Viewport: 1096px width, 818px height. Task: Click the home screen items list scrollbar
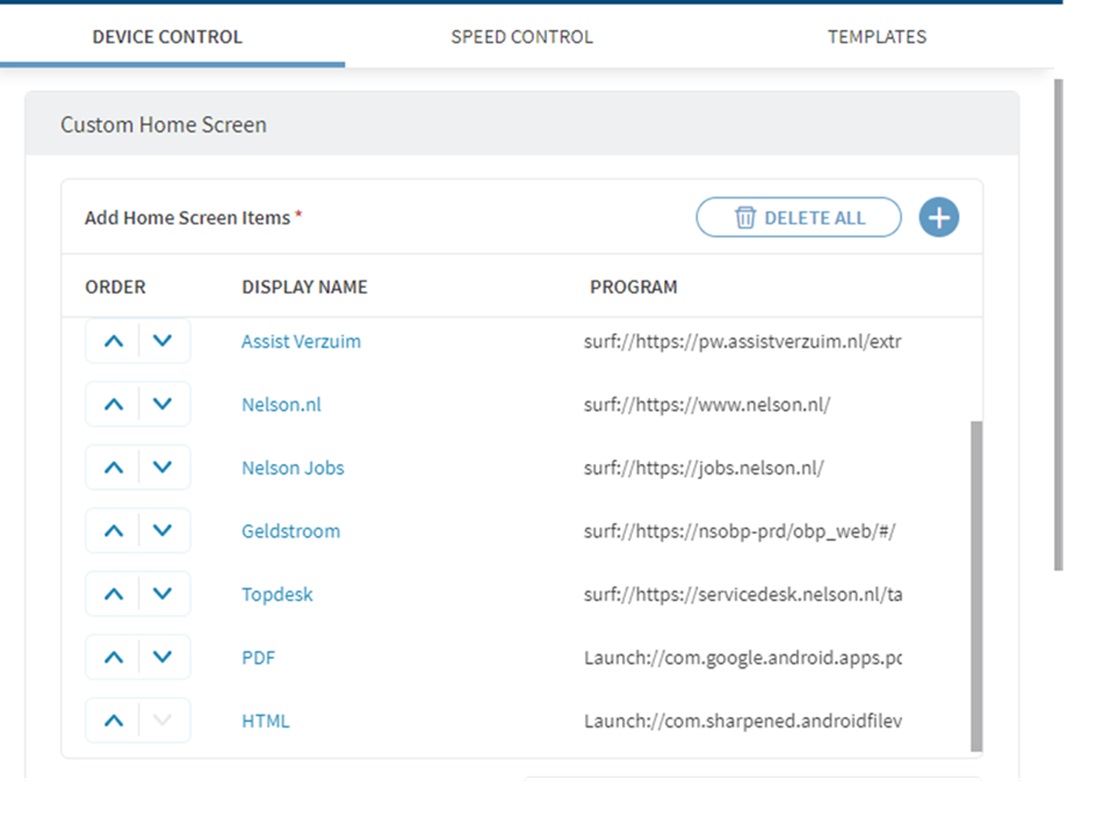(x=976, y=585)
